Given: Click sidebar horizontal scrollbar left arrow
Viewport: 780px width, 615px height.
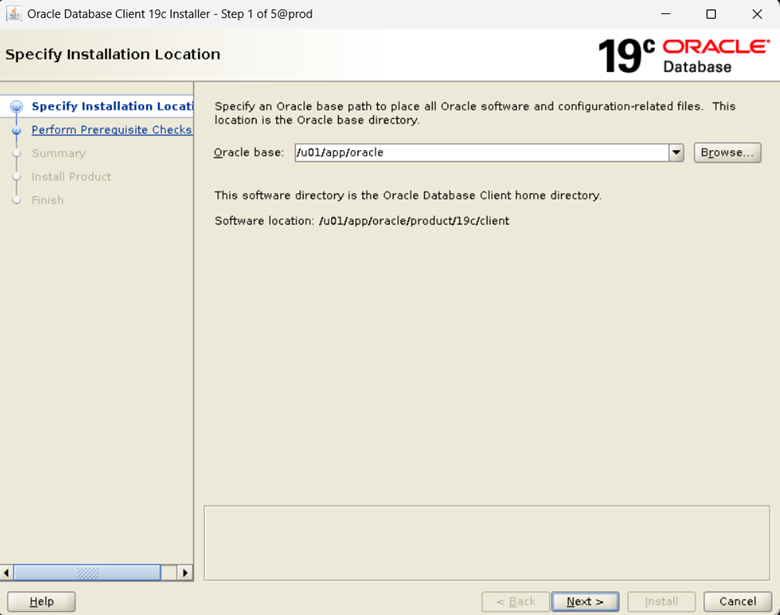Looking at the screenshot, I should point(6,573).
